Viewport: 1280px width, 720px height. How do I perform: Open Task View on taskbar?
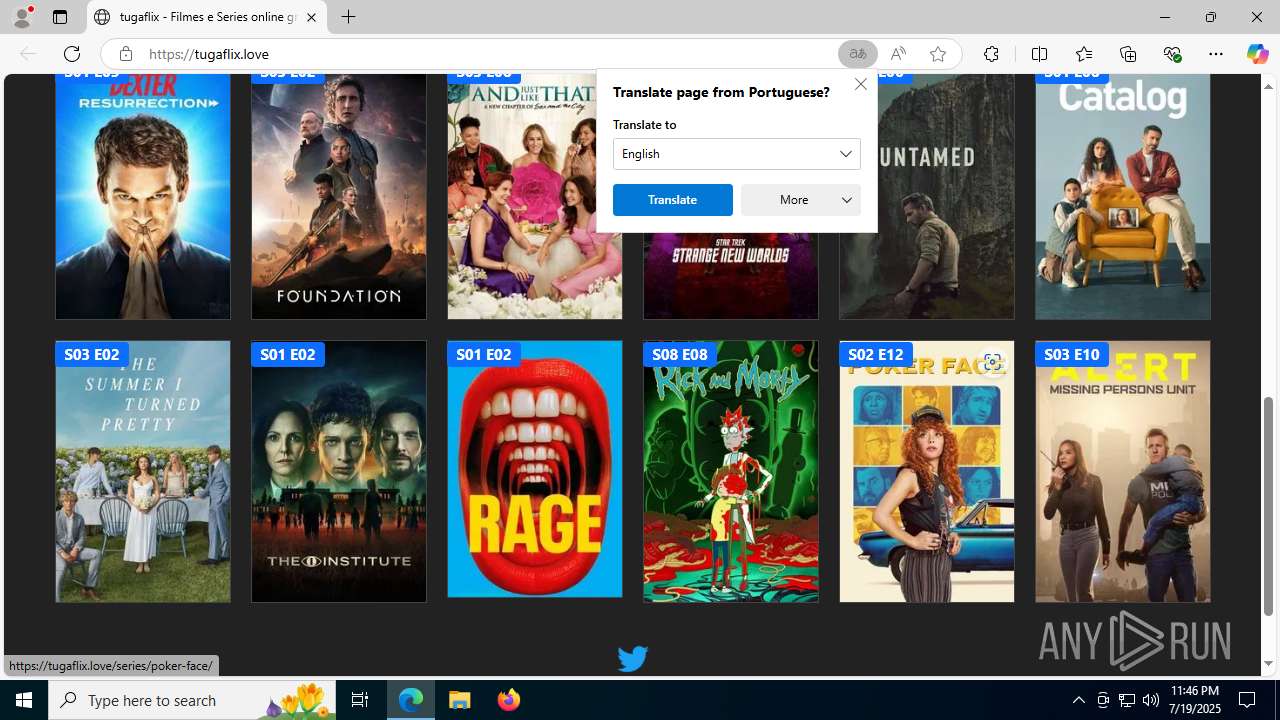point(360,700)
